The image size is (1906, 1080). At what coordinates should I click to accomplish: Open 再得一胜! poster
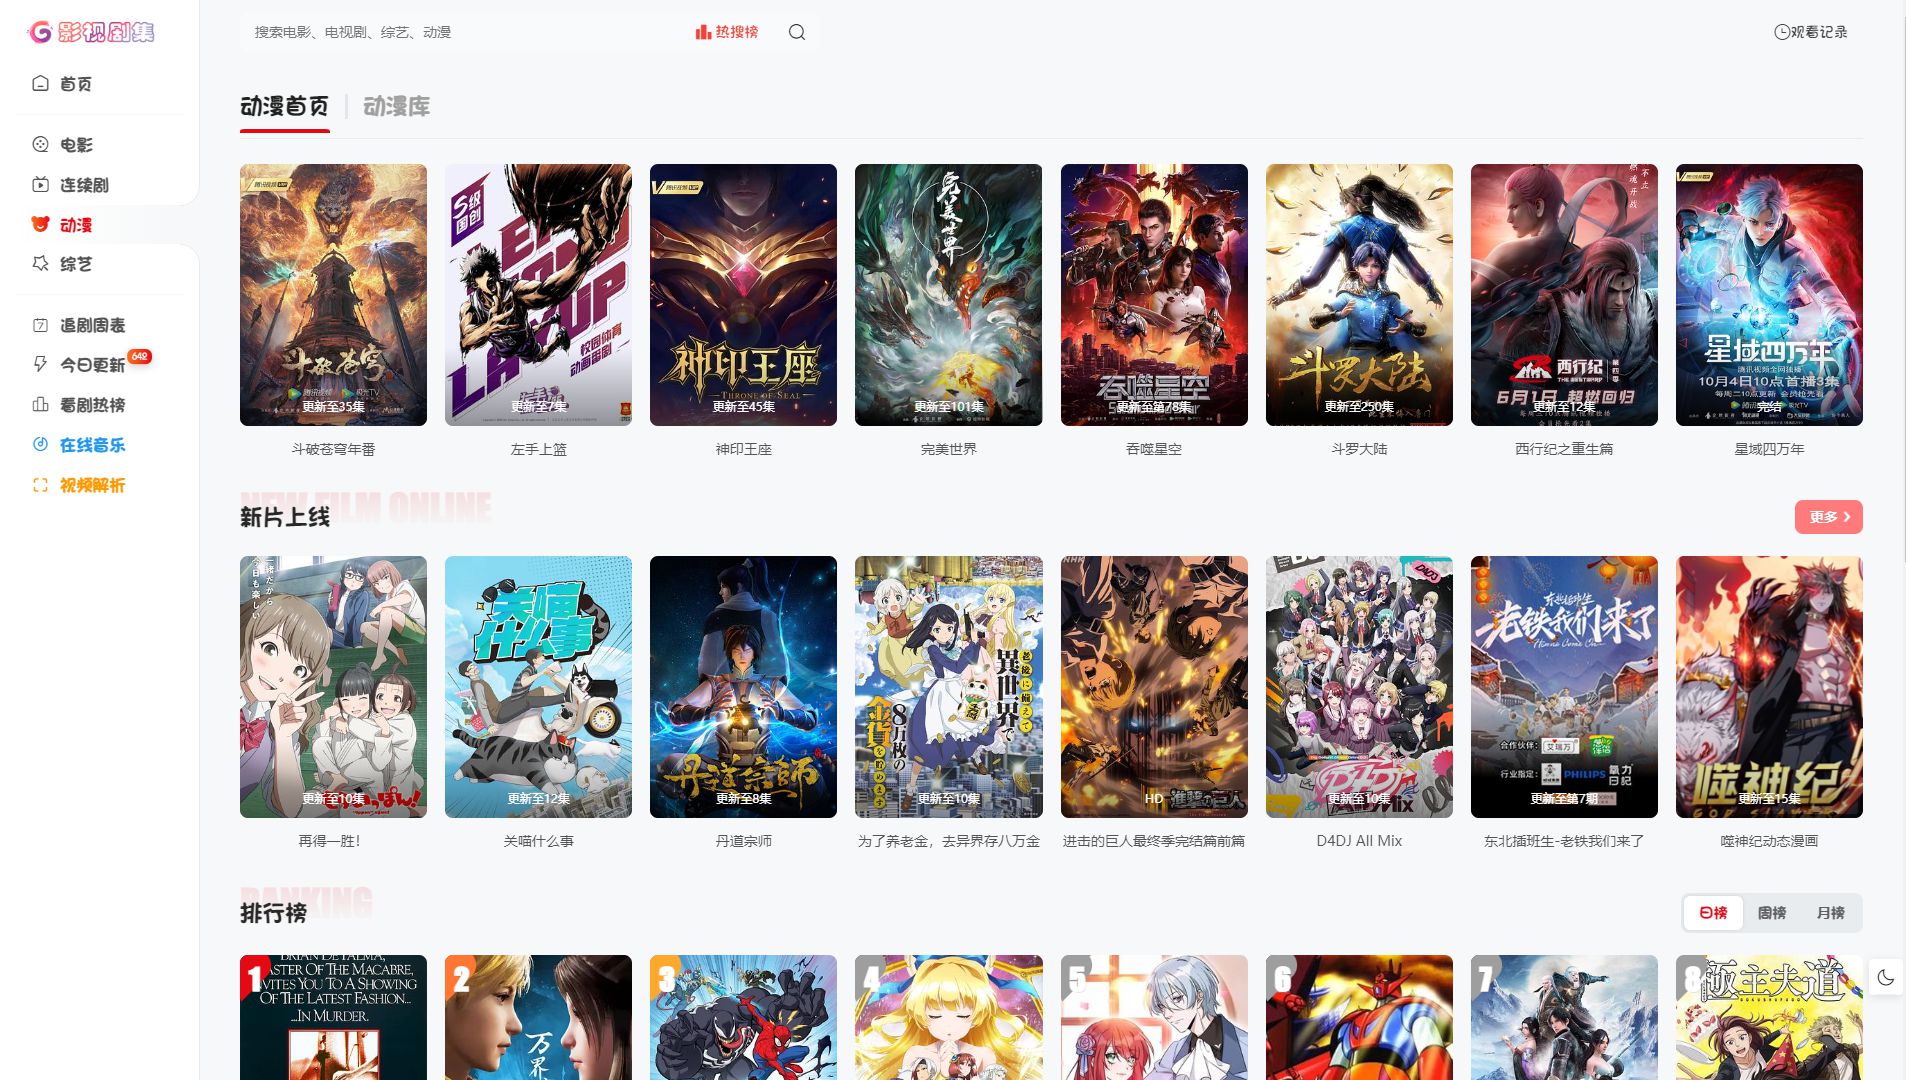[x=333, y=687]
